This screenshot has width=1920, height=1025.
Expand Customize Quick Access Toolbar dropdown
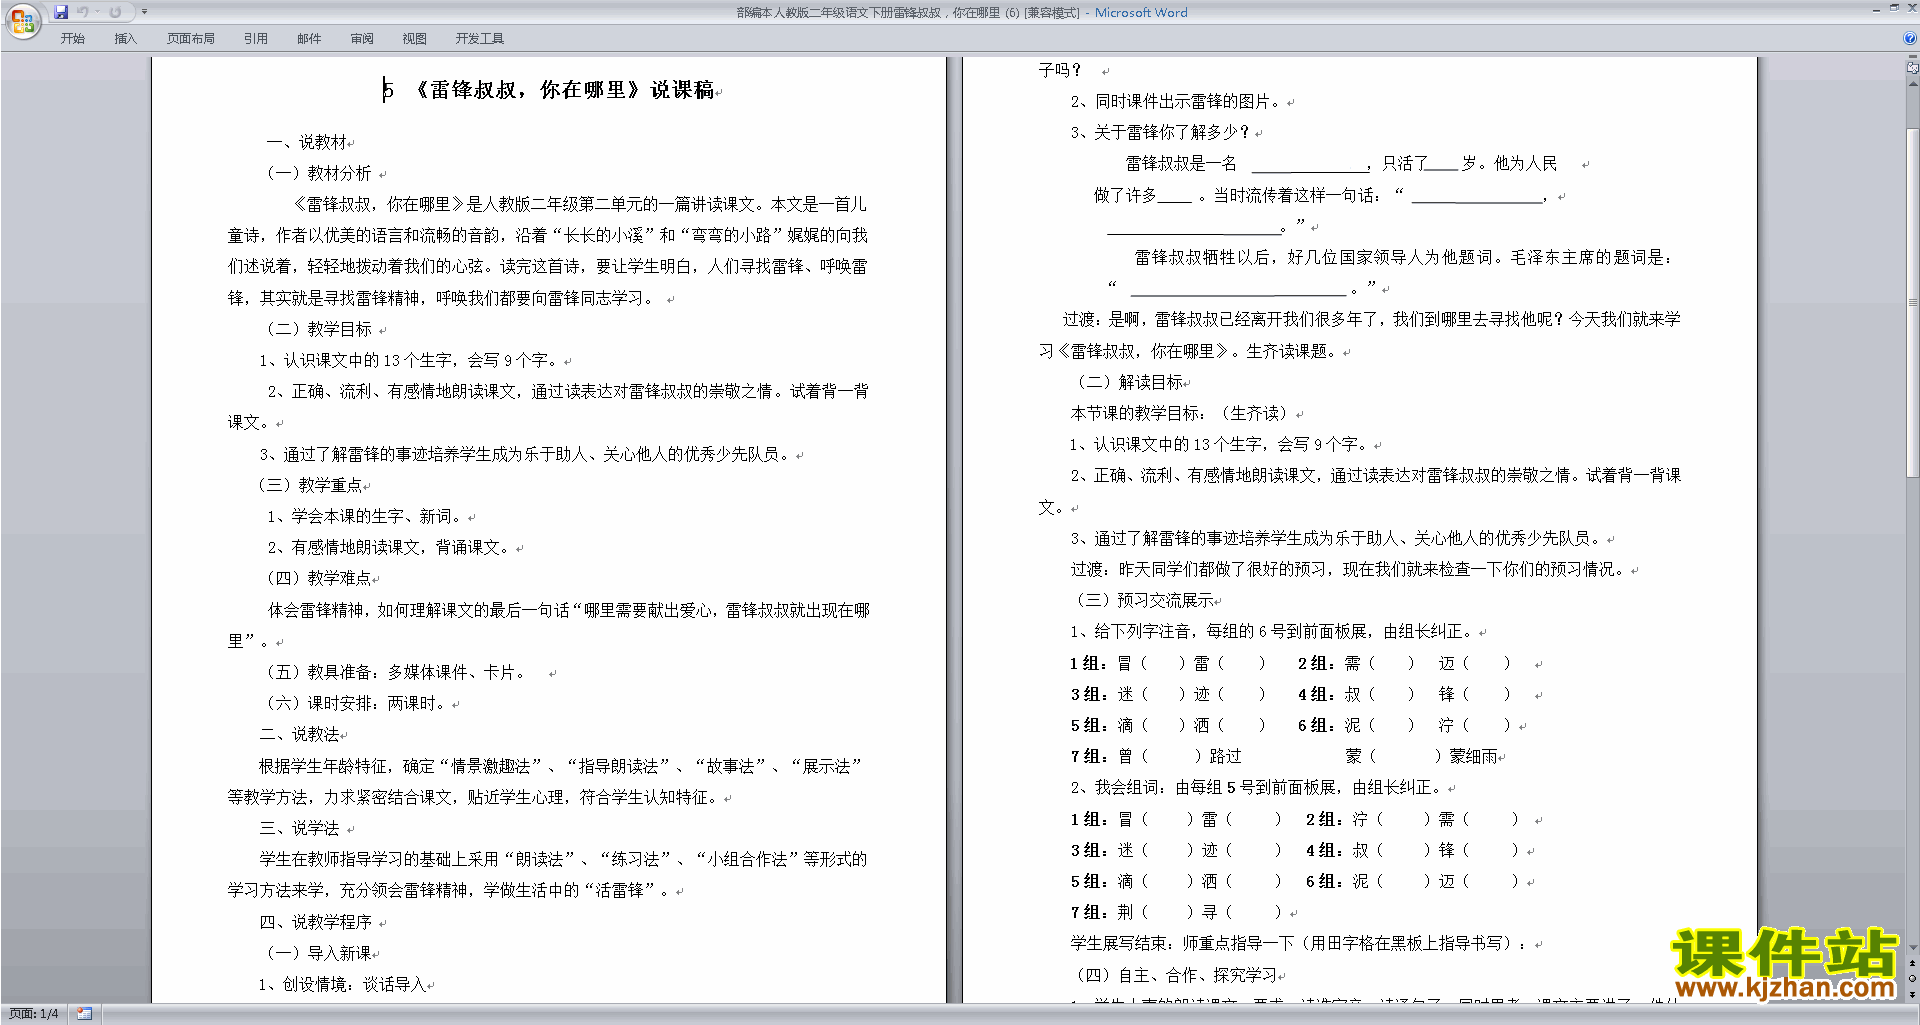pos(144,12)
